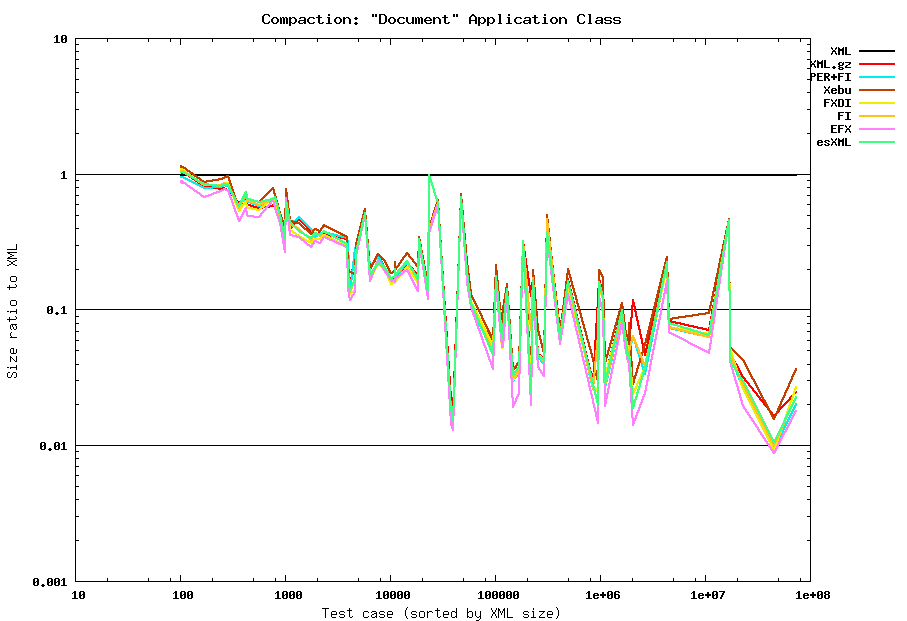This screenshot has width=907, height=621.
Task: Select the cyan PER+FI legend line sample
Action: click(876, 77)
